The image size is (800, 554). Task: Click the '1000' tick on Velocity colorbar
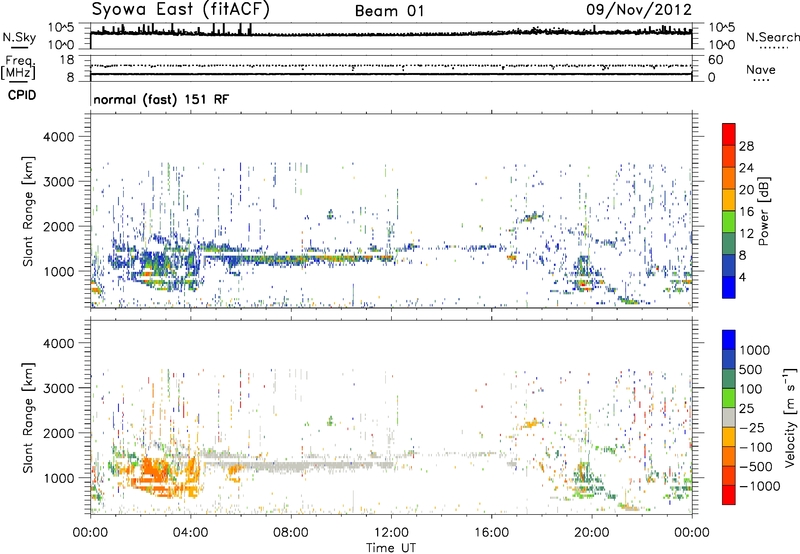[x=755, y=350]
